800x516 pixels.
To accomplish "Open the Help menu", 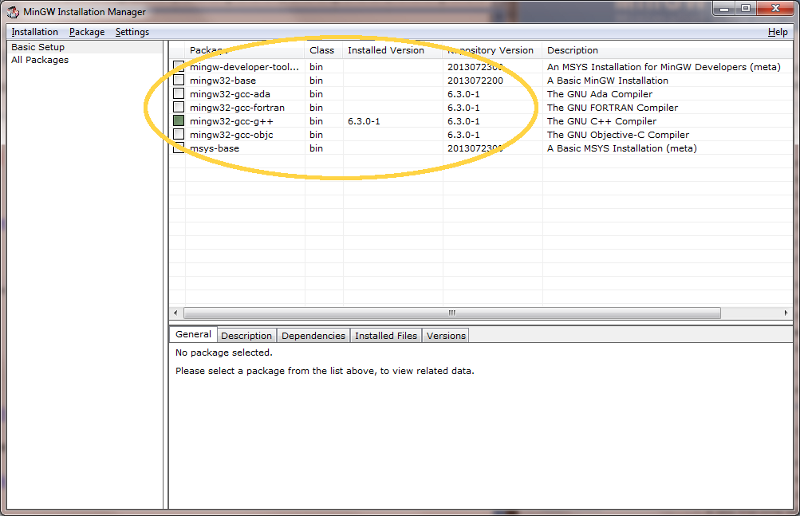I will [x=778, y=32].
